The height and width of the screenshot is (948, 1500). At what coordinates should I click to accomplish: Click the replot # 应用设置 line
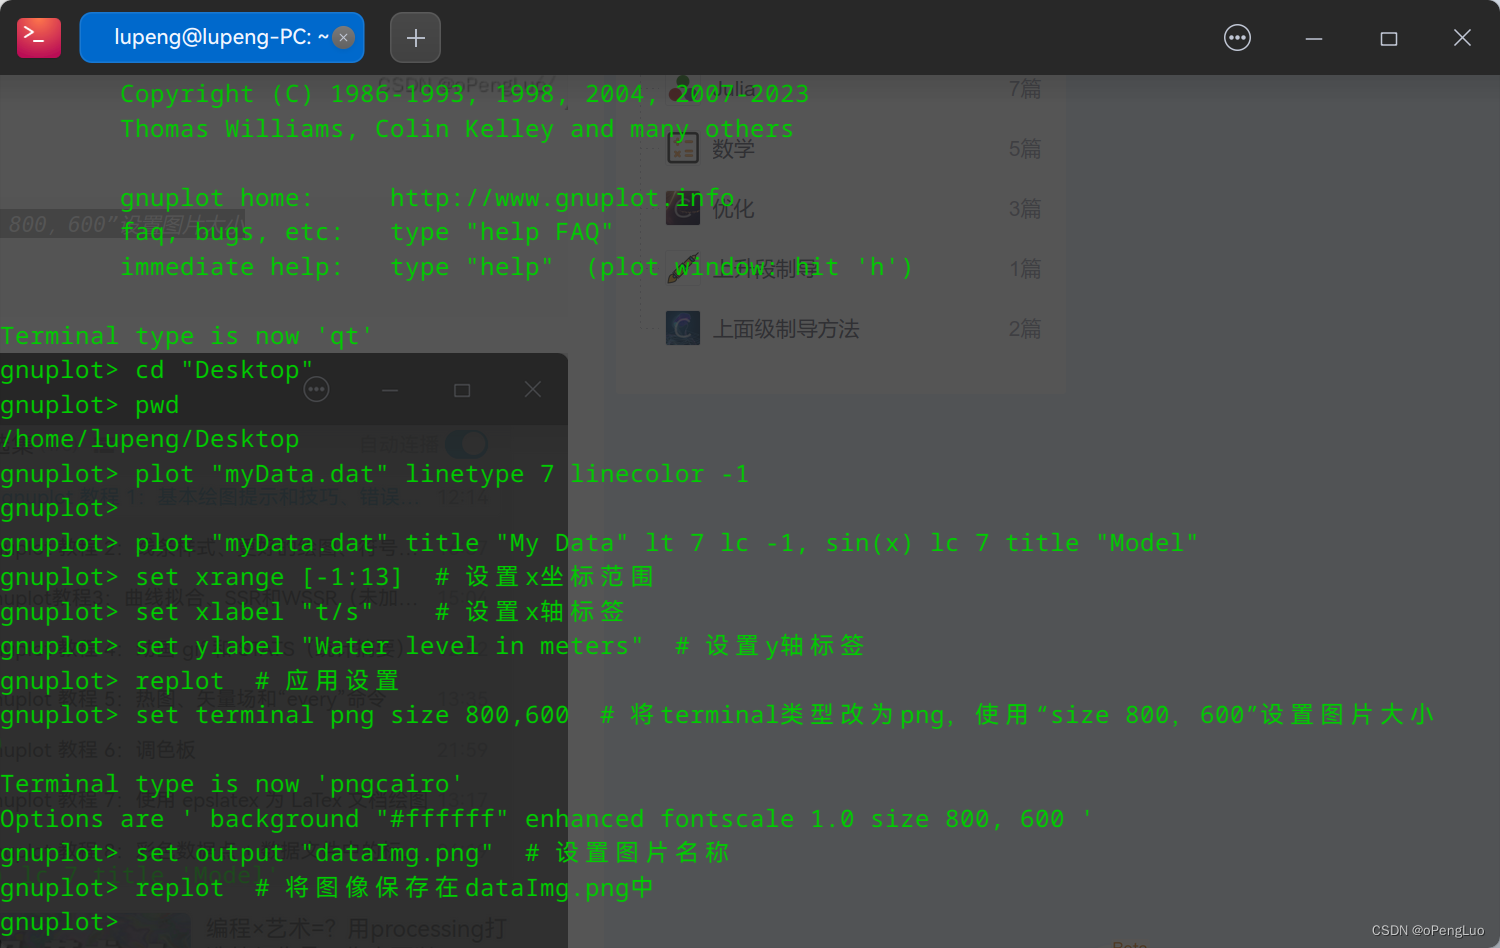tap(200, 681)
